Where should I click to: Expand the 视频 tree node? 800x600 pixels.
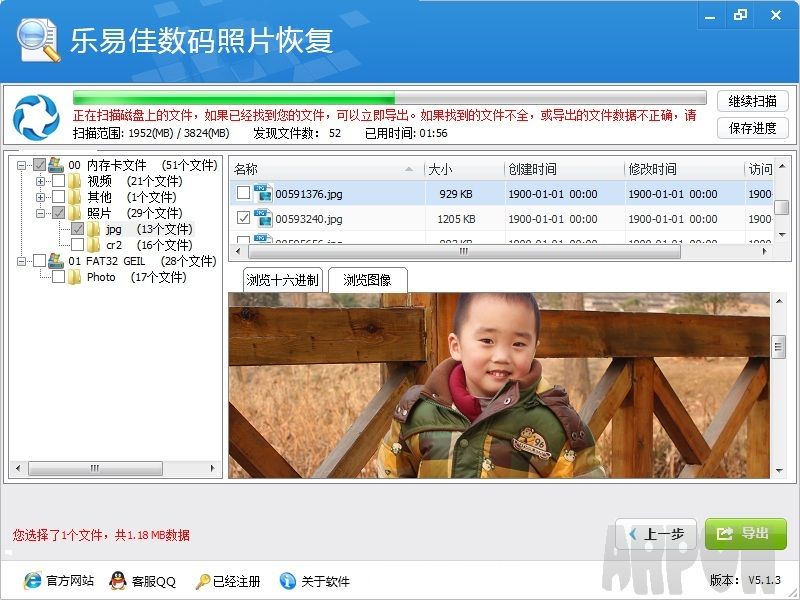41,181
